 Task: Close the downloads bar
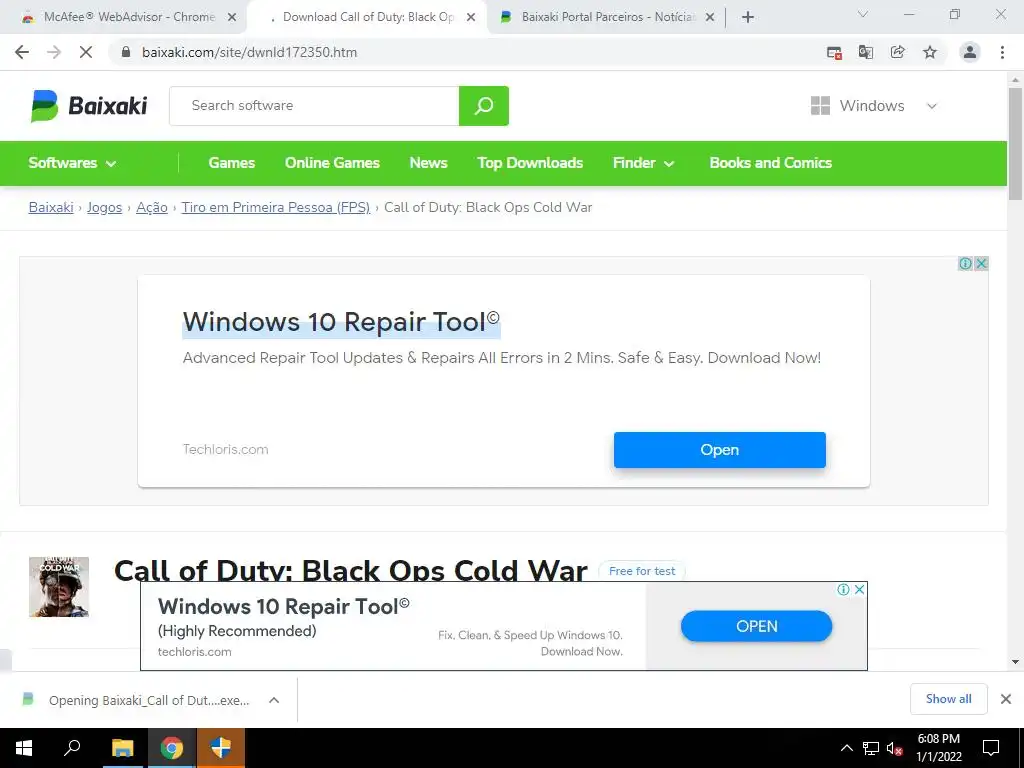[x=1006, y=699]
